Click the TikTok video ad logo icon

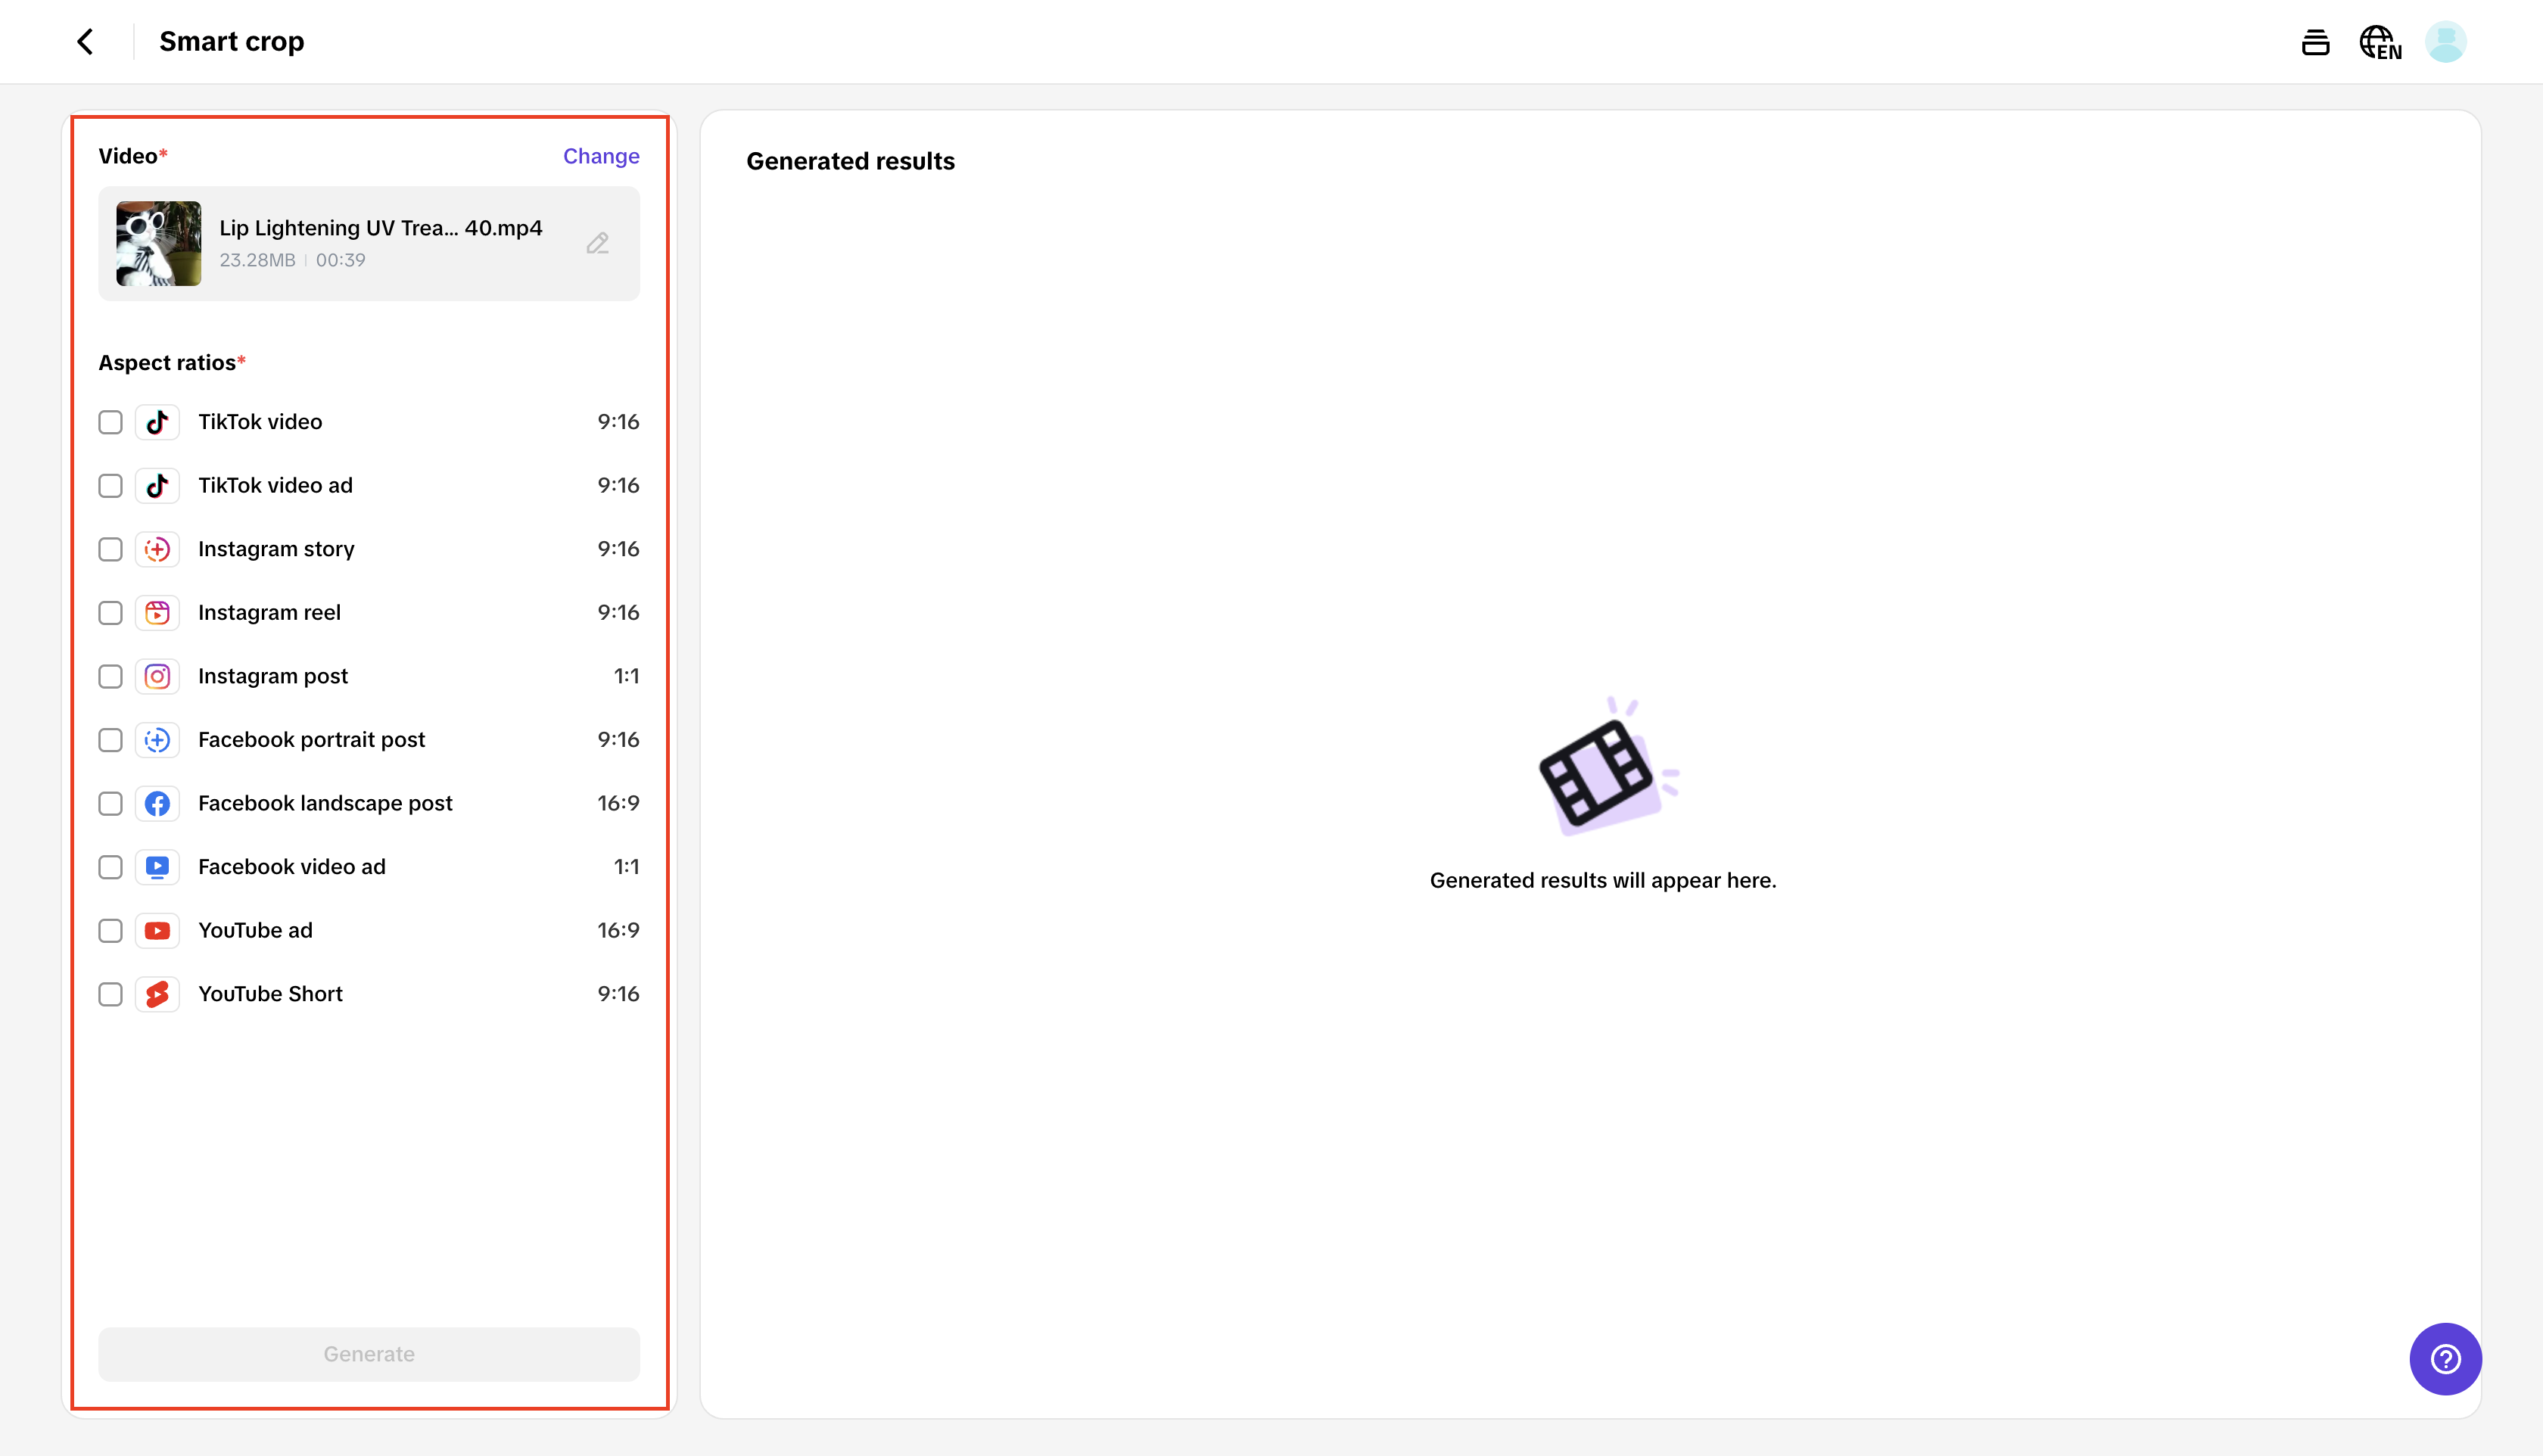point(157,486)
